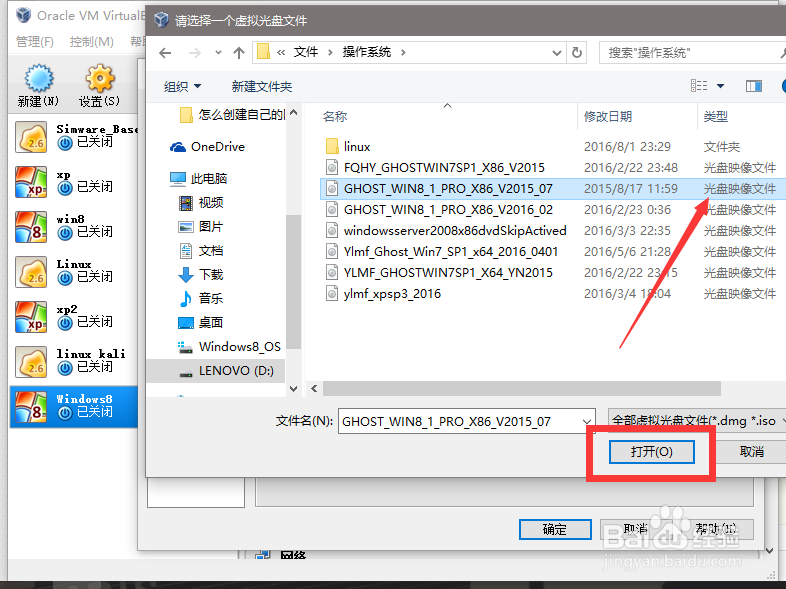Expand path chevron after 操作系统 in address bar
The height and width of the screenshot is (589, 786).
tap(403, 52)
